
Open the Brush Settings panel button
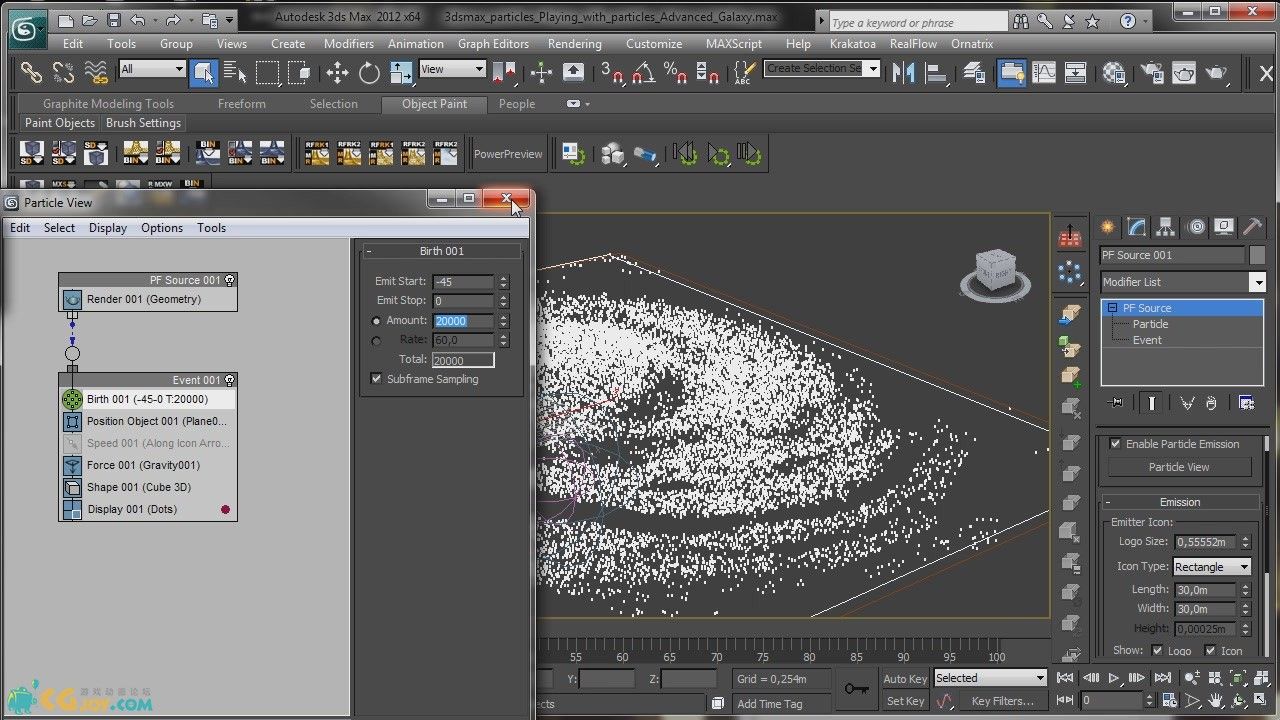coord(143,123)
